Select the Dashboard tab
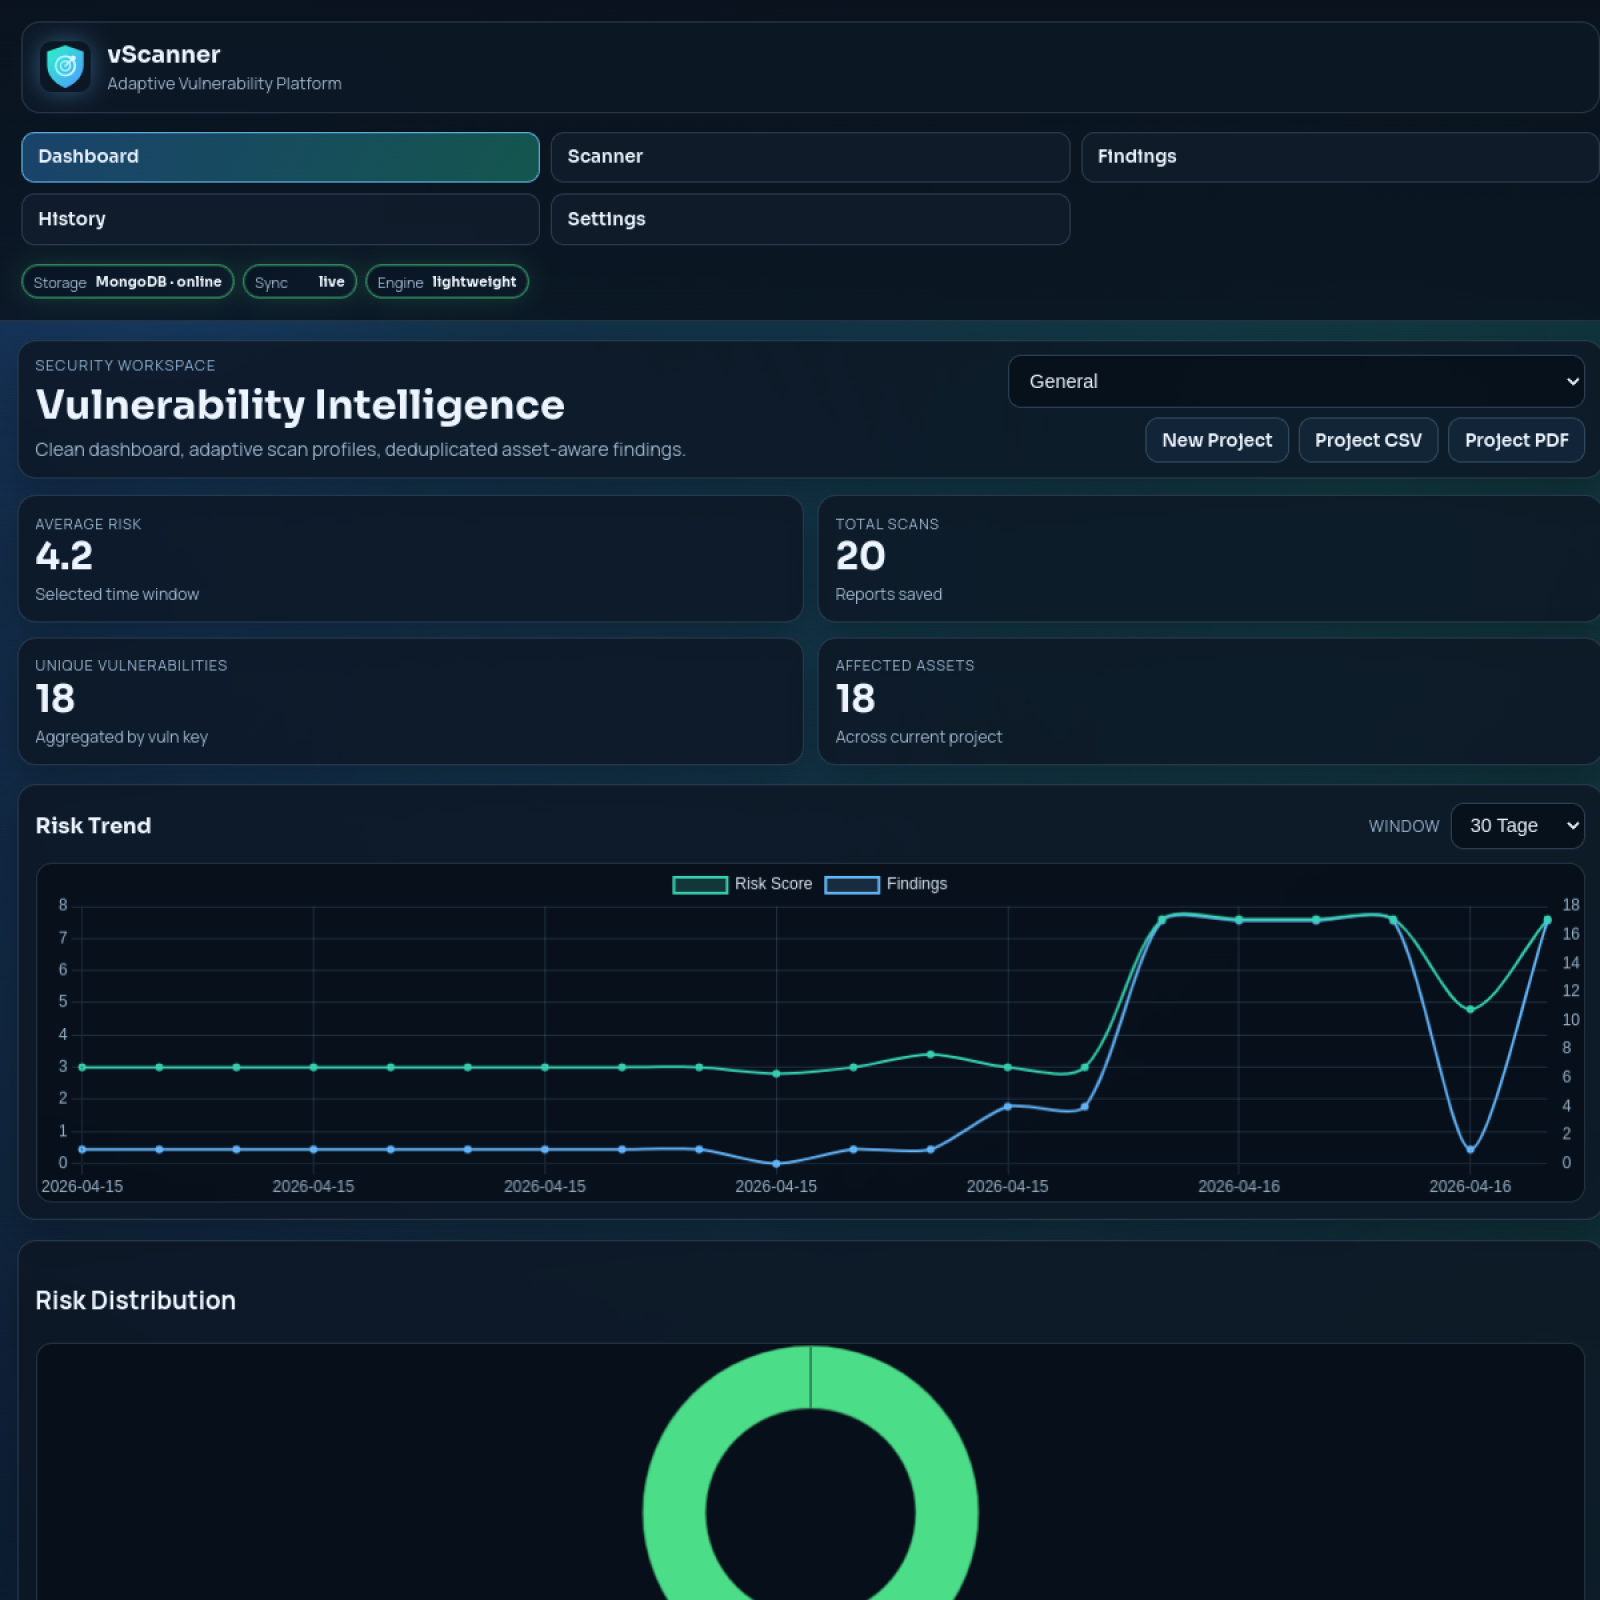1600x1600 pixels. click(279, 157)
